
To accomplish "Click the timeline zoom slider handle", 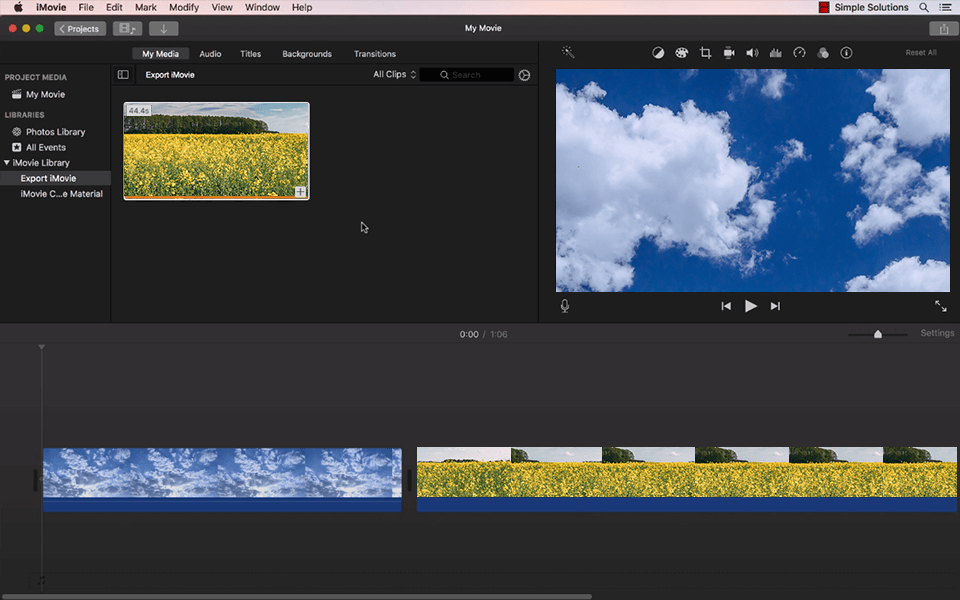I will [x=878, y=334].
